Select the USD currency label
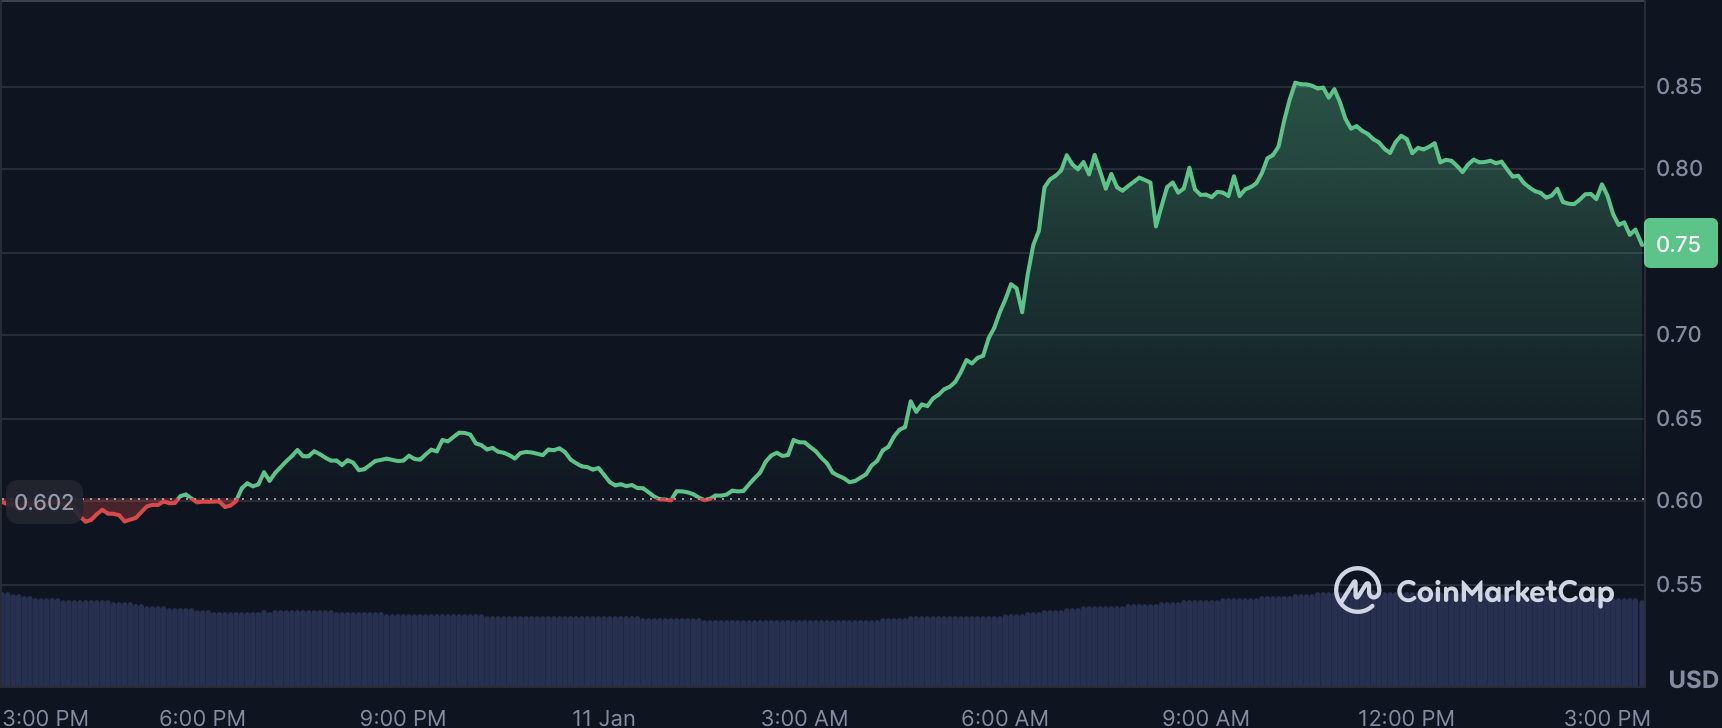This screenshot has height=728, width=1722. point(1693,680)
